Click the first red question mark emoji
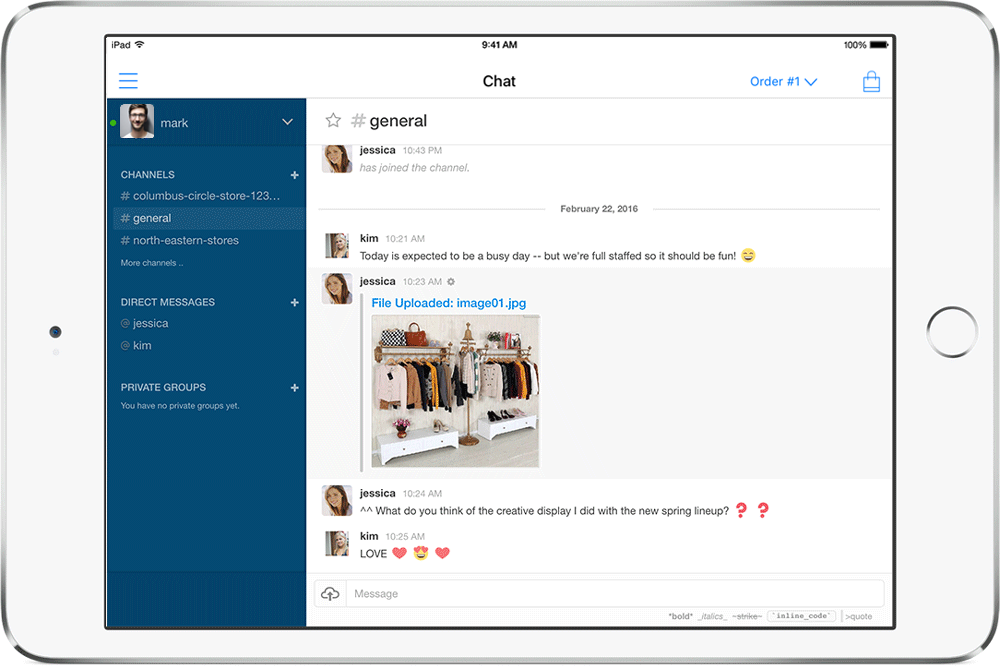Screen dimensions: 1000x668 (x=741, y=510)
